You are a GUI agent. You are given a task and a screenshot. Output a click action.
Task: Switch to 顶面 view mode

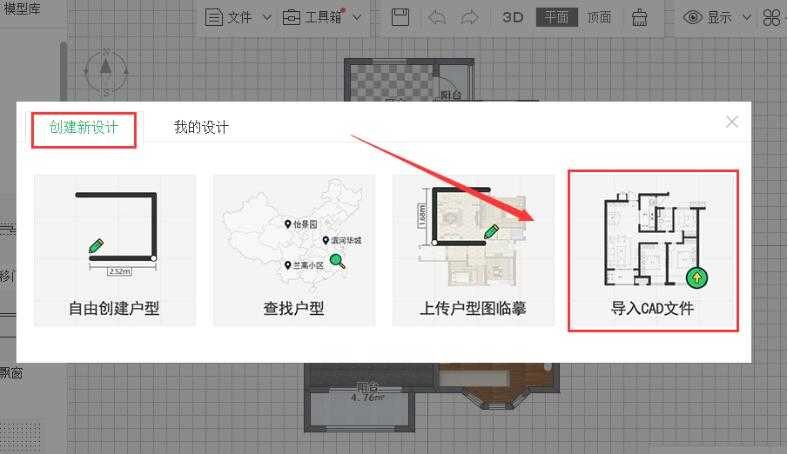tap(599, 17)
